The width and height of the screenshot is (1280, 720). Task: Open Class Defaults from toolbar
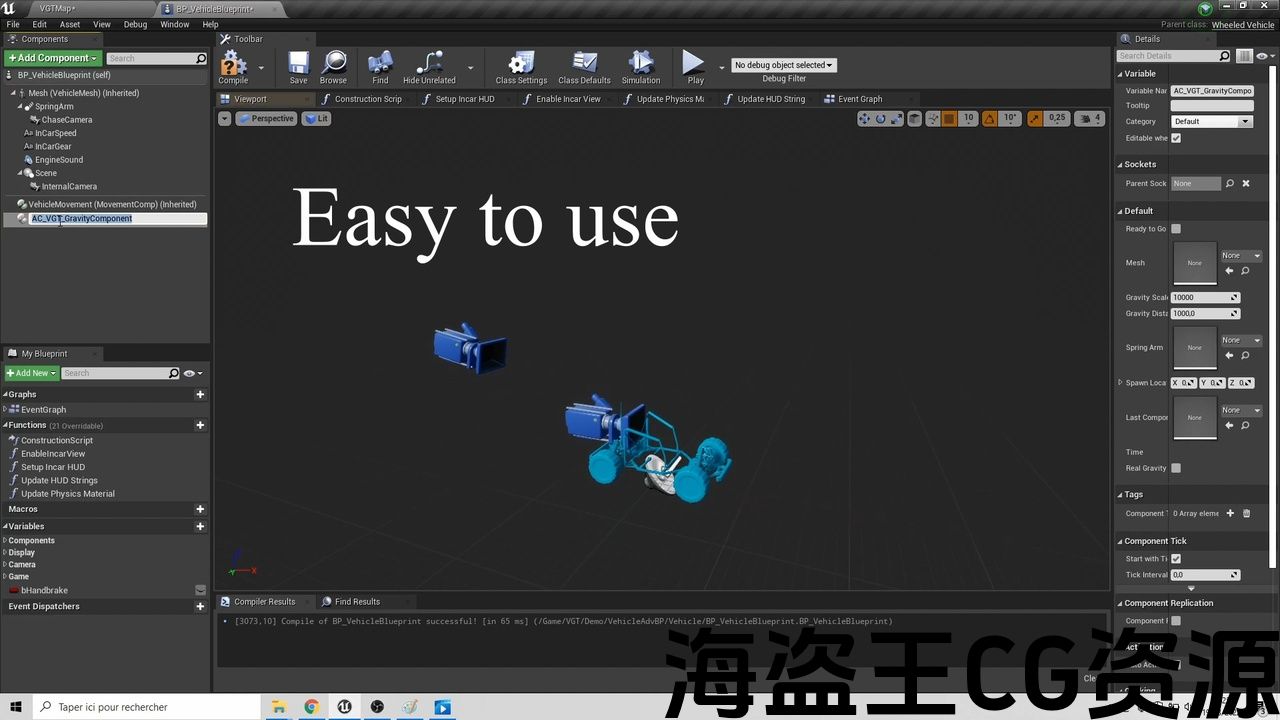[x=584, y=66]
